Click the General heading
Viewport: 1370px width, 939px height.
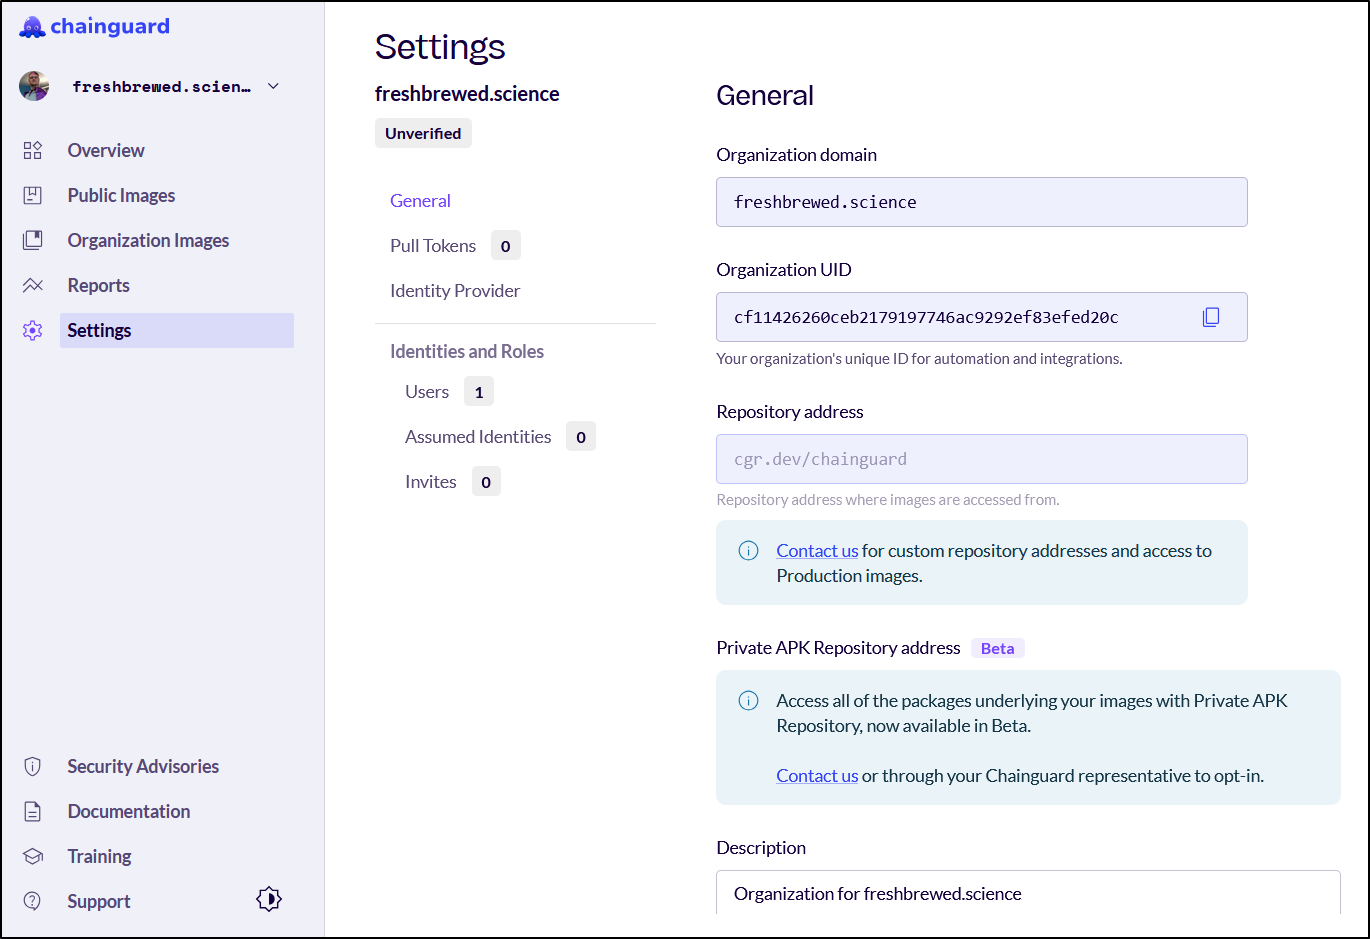point(765,95)
